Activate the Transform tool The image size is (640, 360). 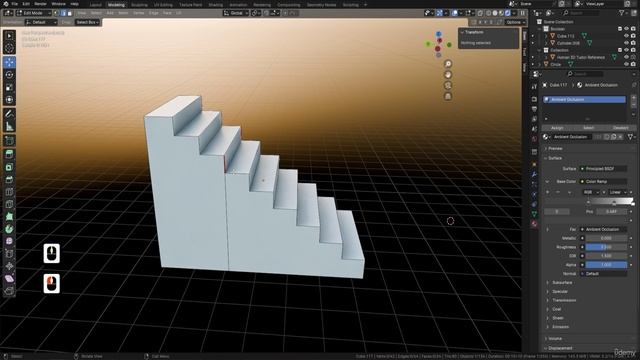9,100
